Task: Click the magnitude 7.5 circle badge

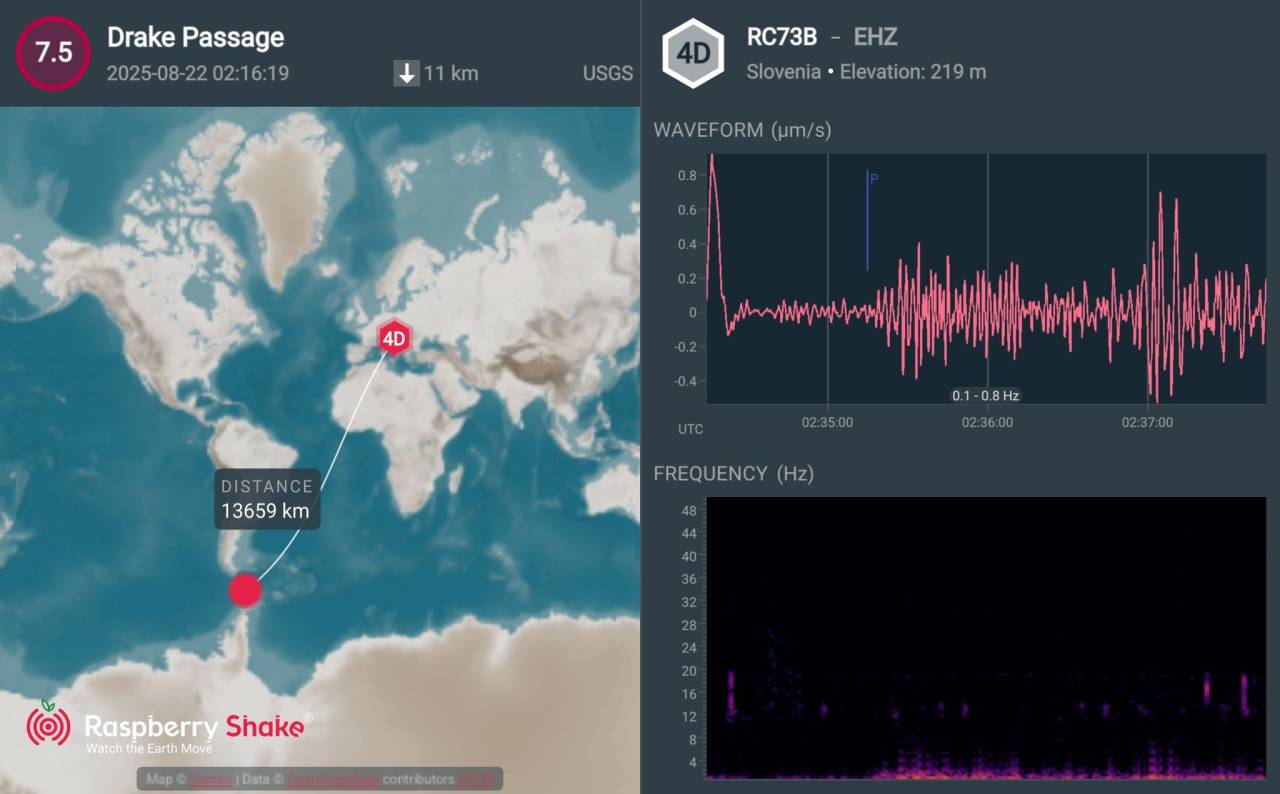Action: click(53, 53)
